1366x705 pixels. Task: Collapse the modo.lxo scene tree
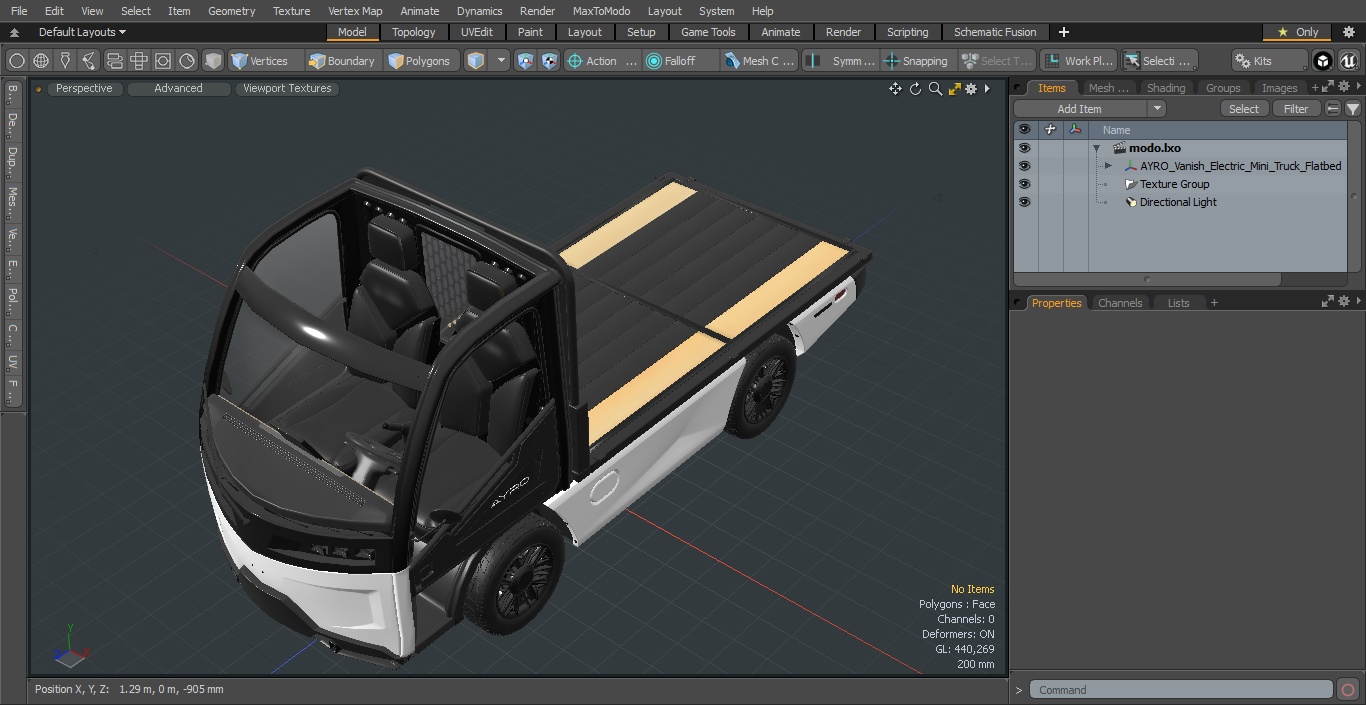coord(1097,148)
